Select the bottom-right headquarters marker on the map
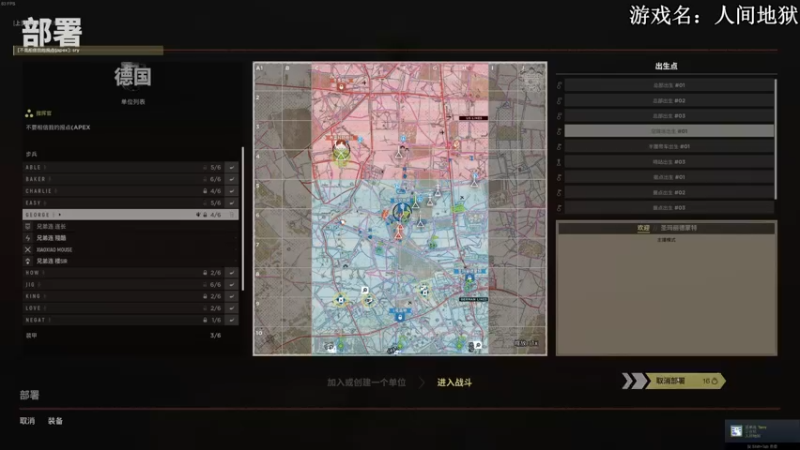Viewport: 800px width, 450px height. (x=461, y=346)
